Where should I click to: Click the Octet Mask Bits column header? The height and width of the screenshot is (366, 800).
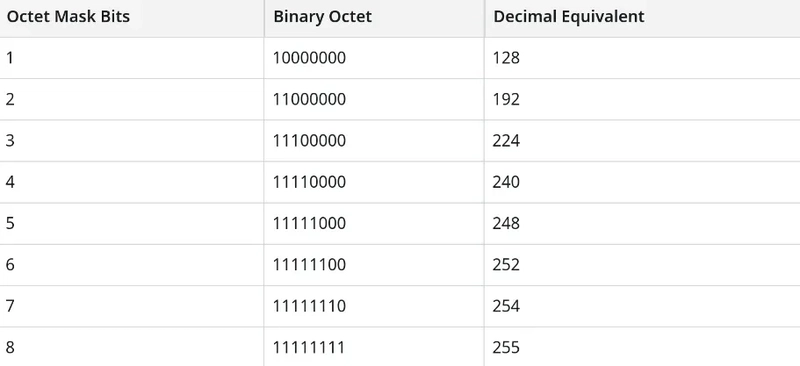click(x=68, y=16)
